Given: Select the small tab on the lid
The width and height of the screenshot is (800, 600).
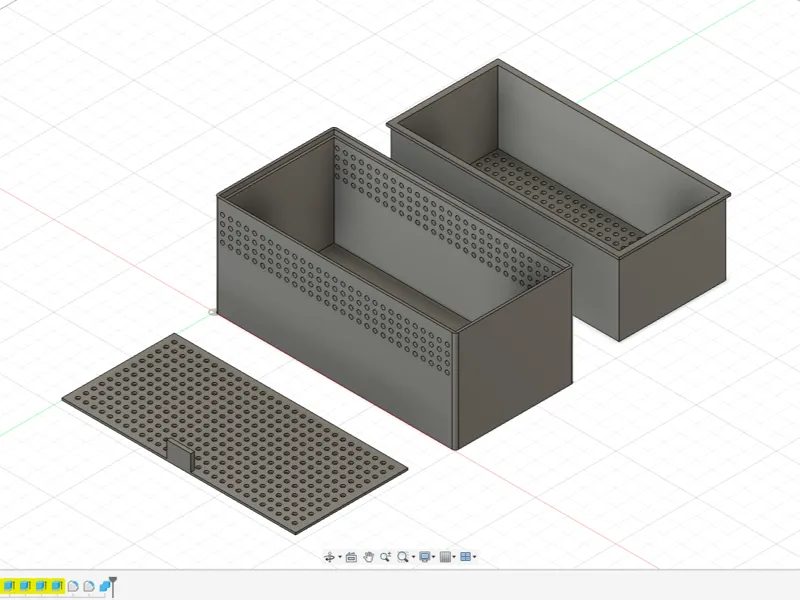Looking at the screenshot, I should click(180, 455).
